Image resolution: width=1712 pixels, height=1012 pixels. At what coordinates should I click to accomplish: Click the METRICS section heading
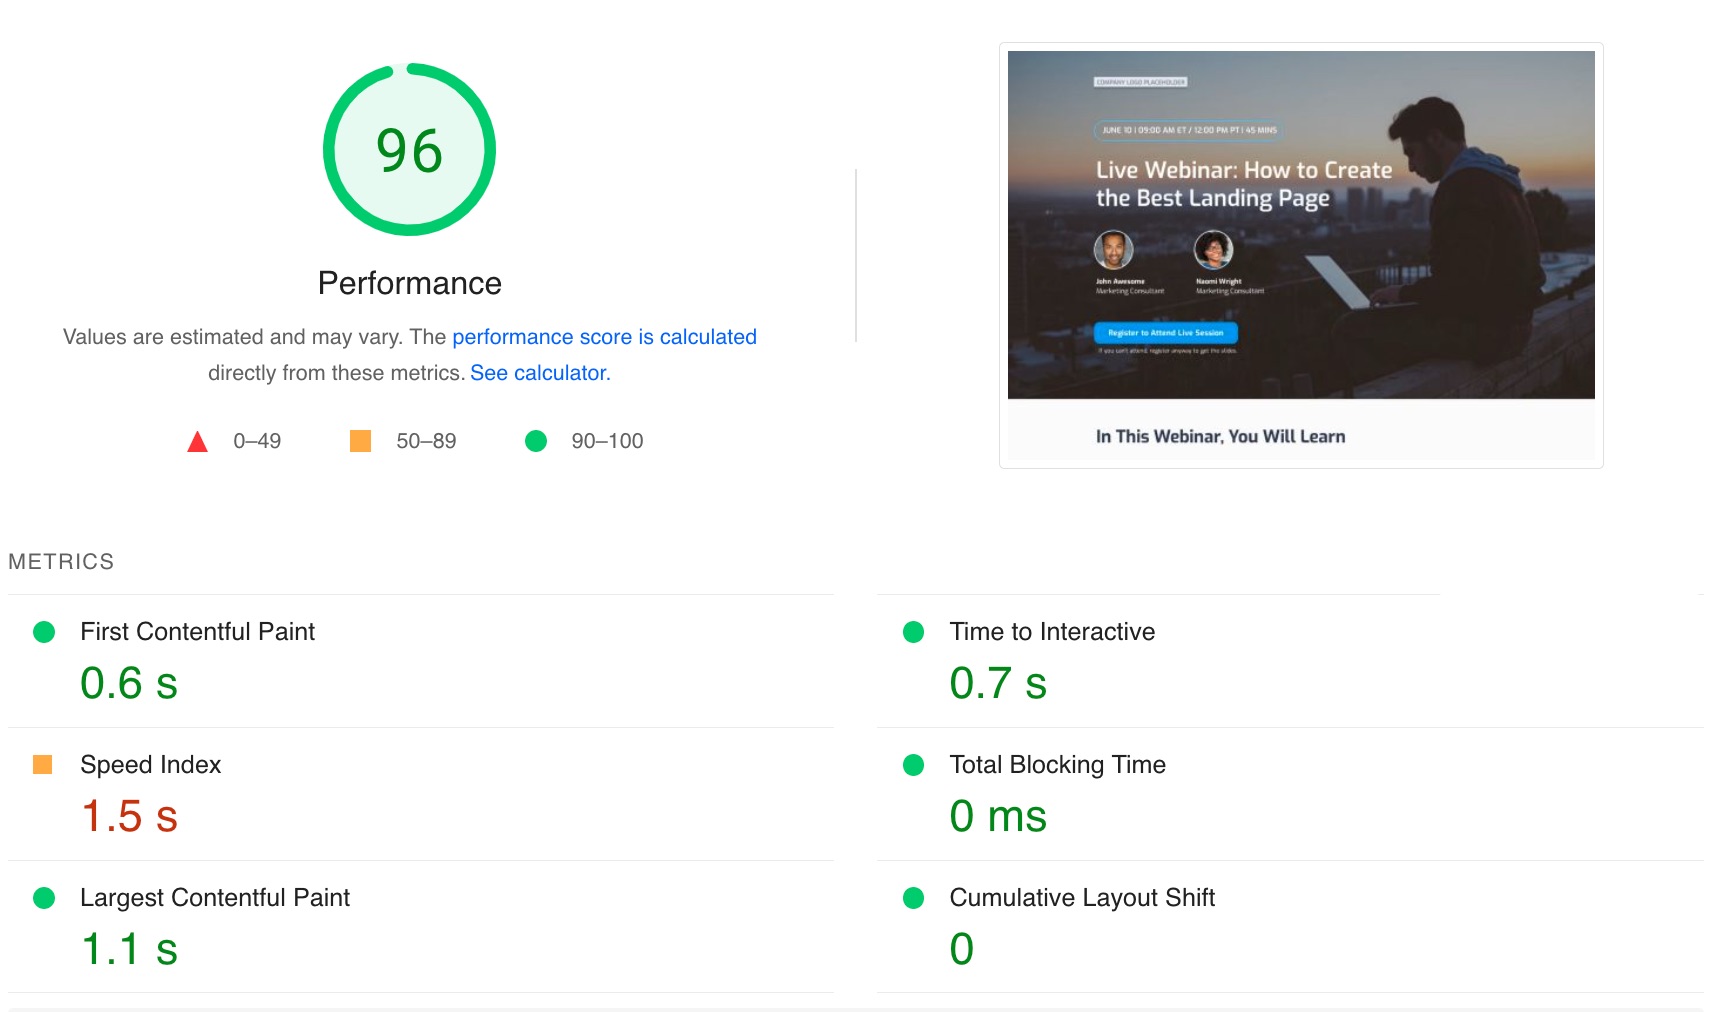pos(61,562)
